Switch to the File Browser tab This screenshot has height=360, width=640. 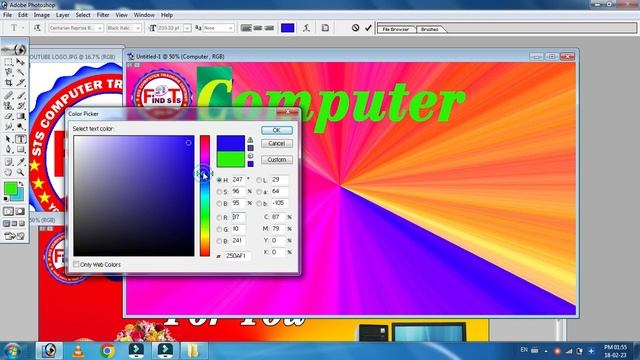pos(396,29)
